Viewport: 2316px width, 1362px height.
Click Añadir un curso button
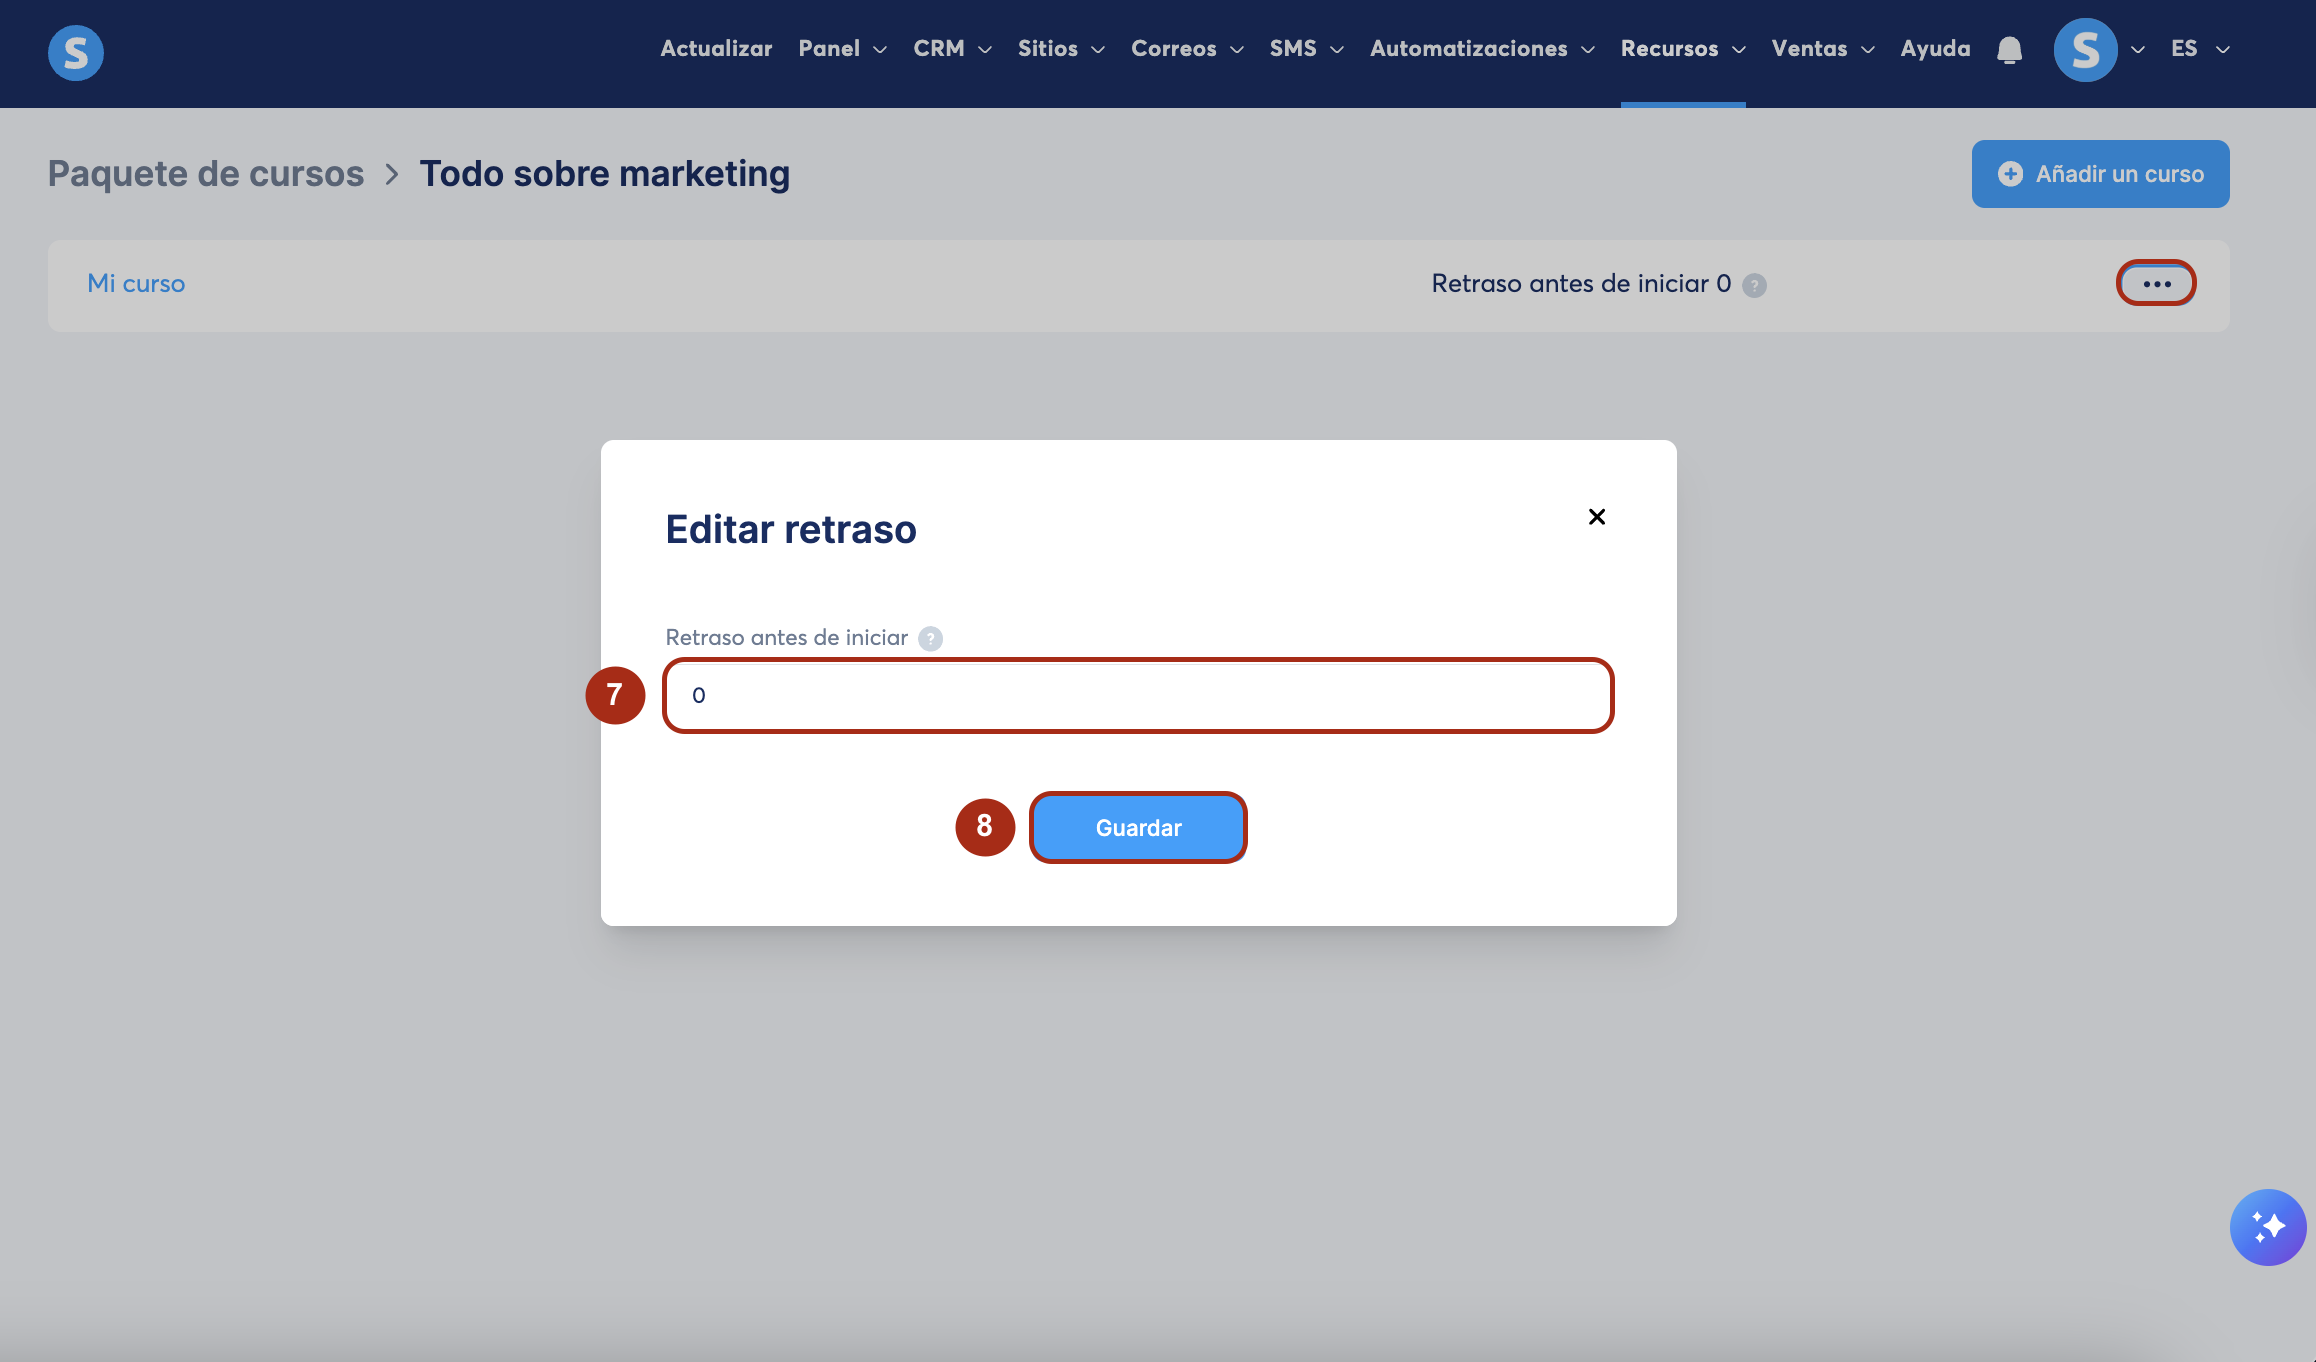coord(2100,174)
